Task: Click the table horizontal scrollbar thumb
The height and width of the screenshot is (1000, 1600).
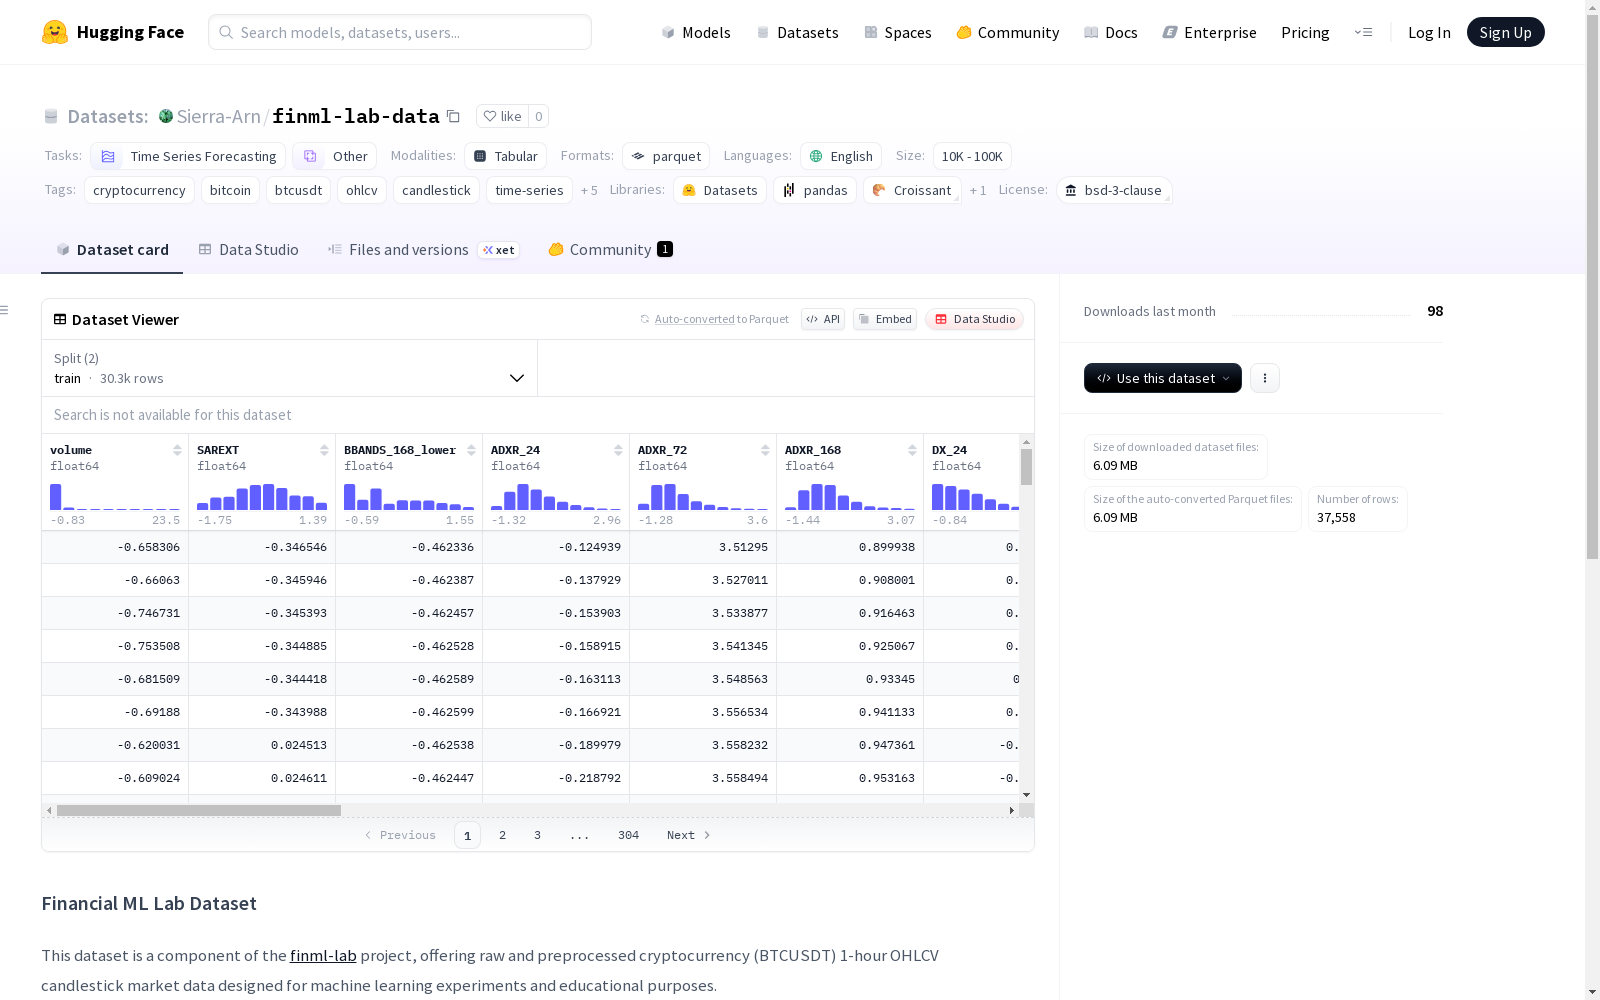Action: (x=199, y=810)
